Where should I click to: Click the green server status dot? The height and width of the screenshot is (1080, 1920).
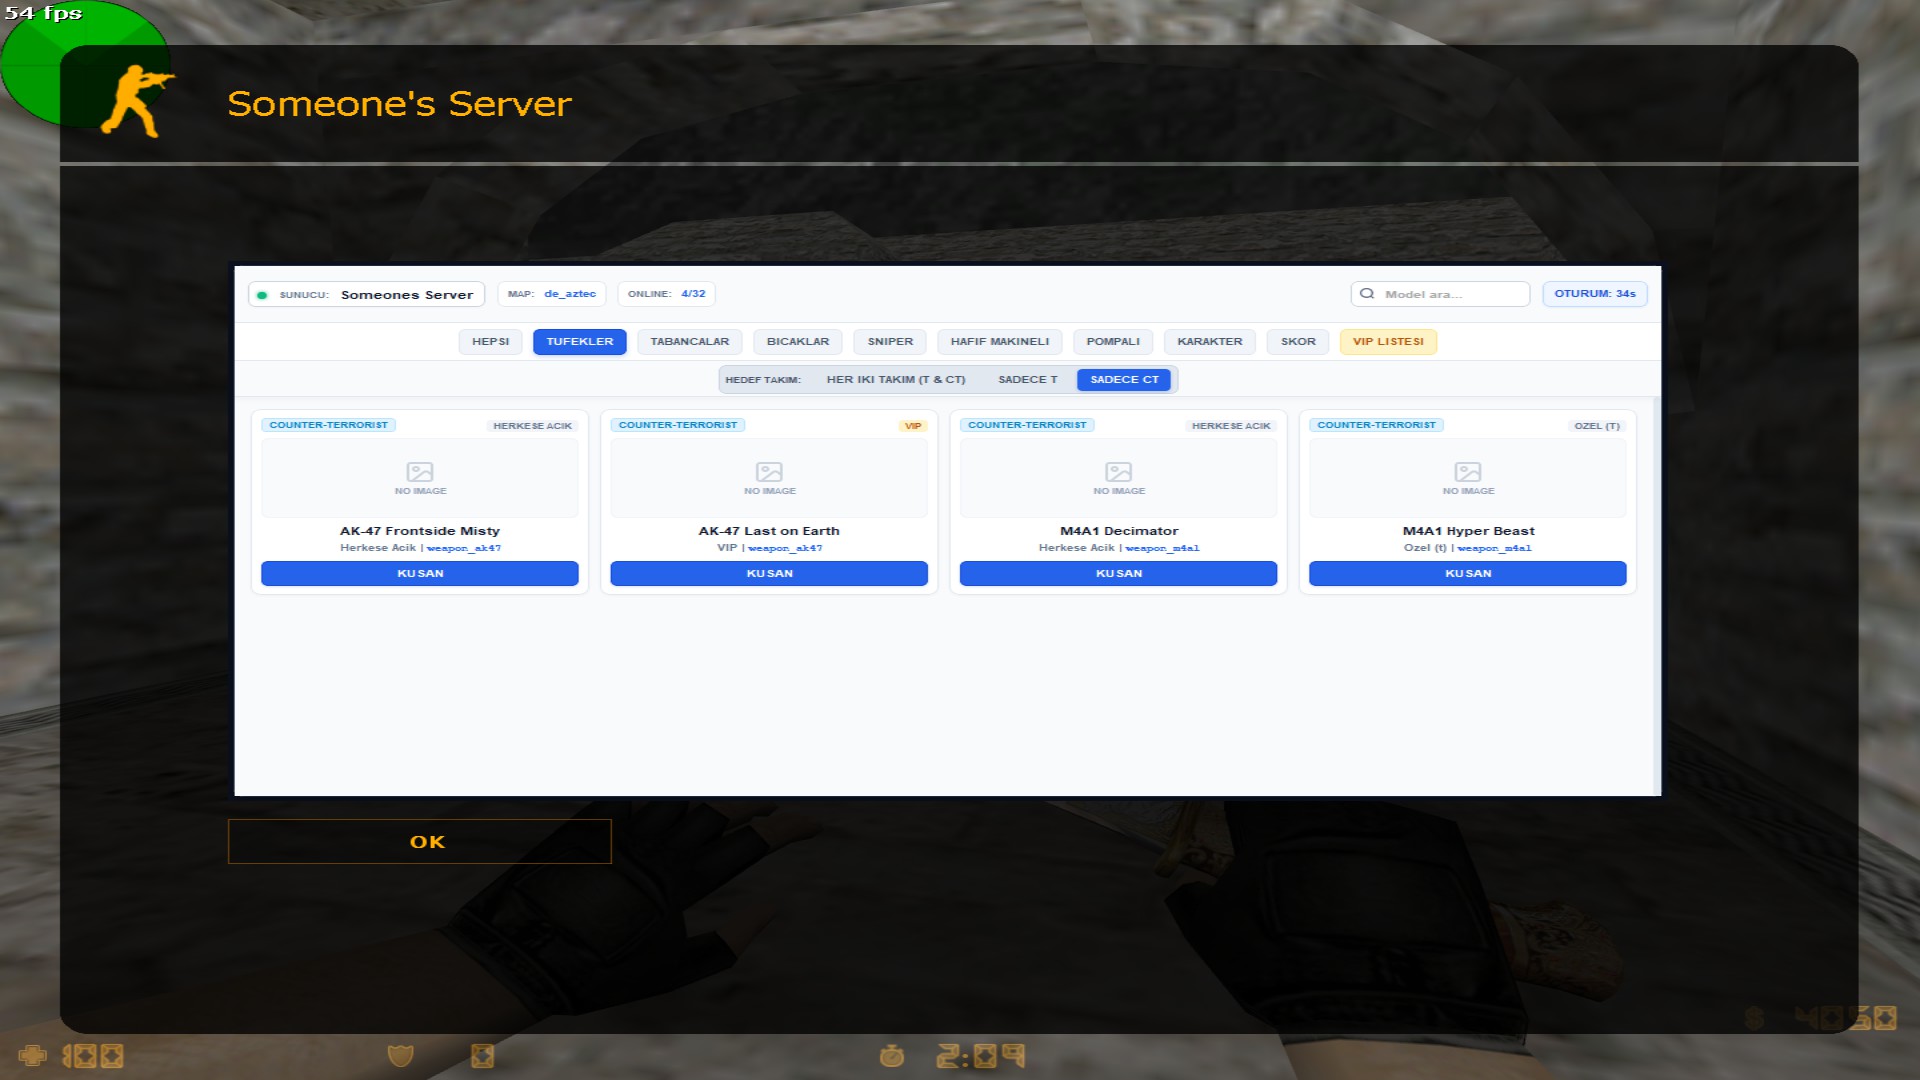(262, 295)
